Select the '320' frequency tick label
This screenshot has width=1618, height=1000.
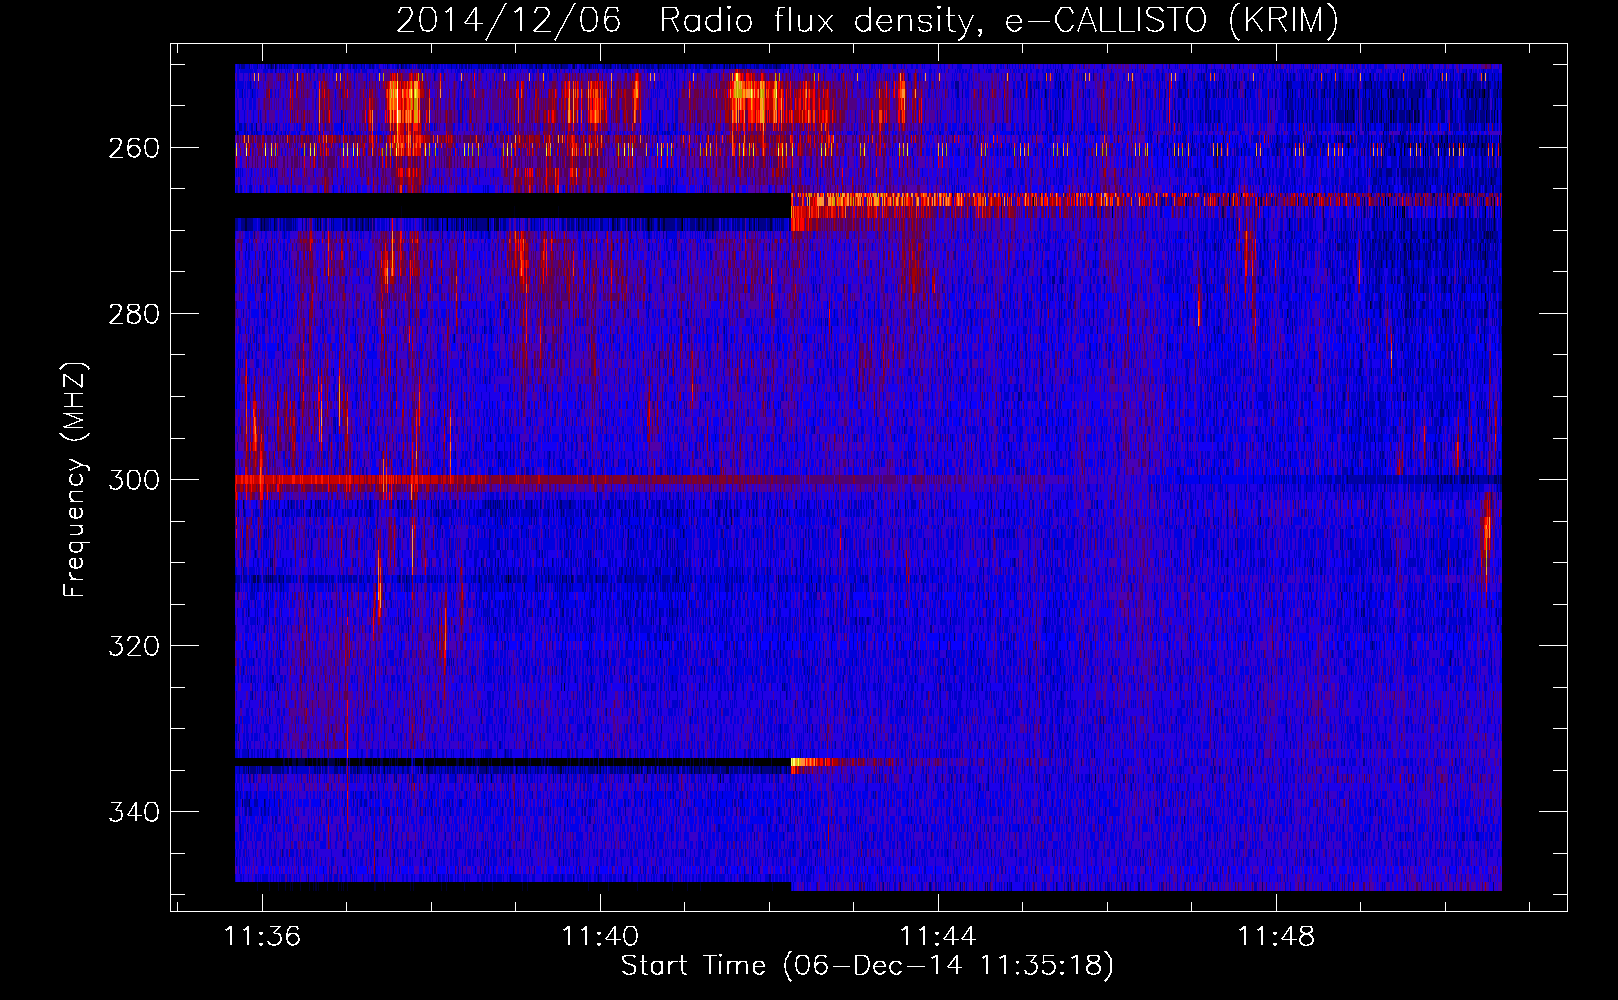click(134, 646)
